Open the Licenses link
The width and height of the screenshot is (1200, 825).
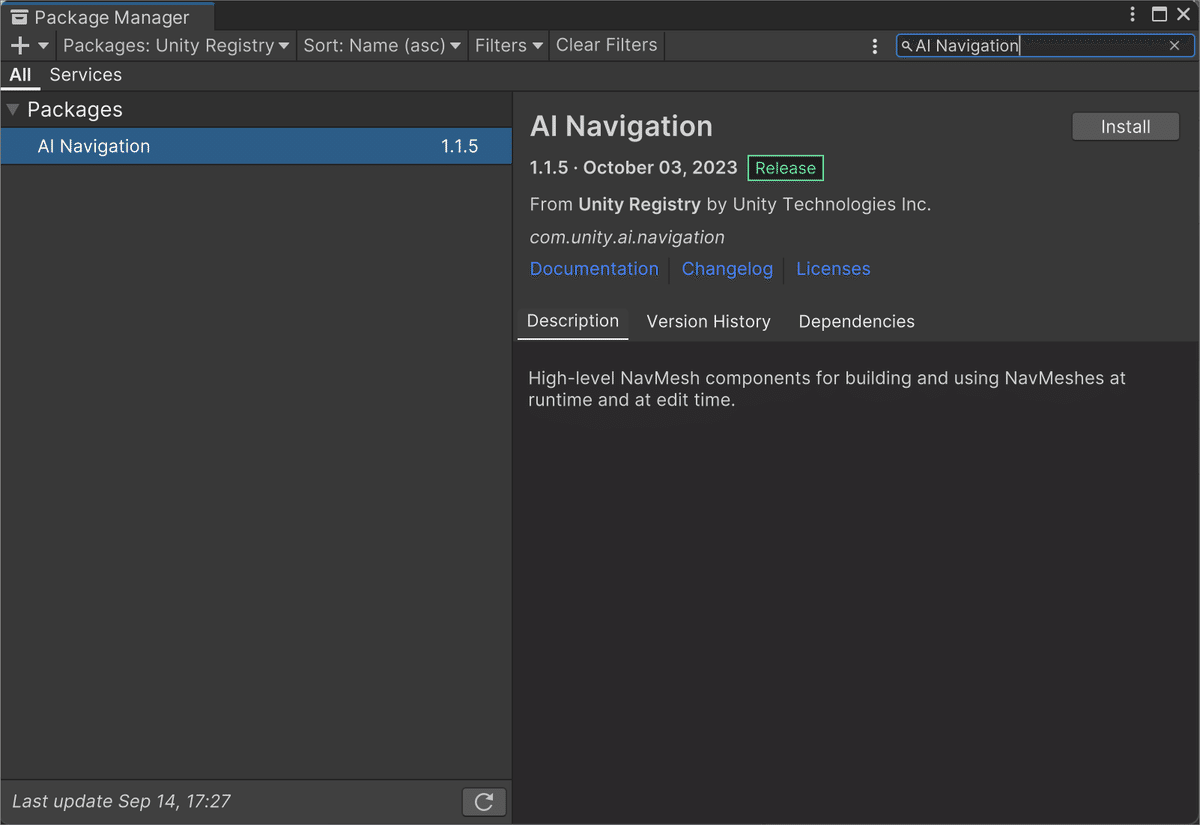click(833, 269)
